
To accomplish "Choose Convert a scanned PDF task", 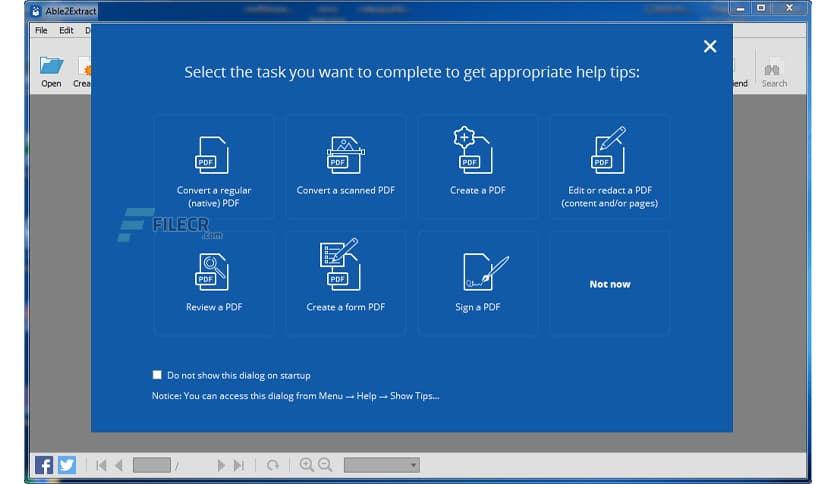I will tap(345, 167).
